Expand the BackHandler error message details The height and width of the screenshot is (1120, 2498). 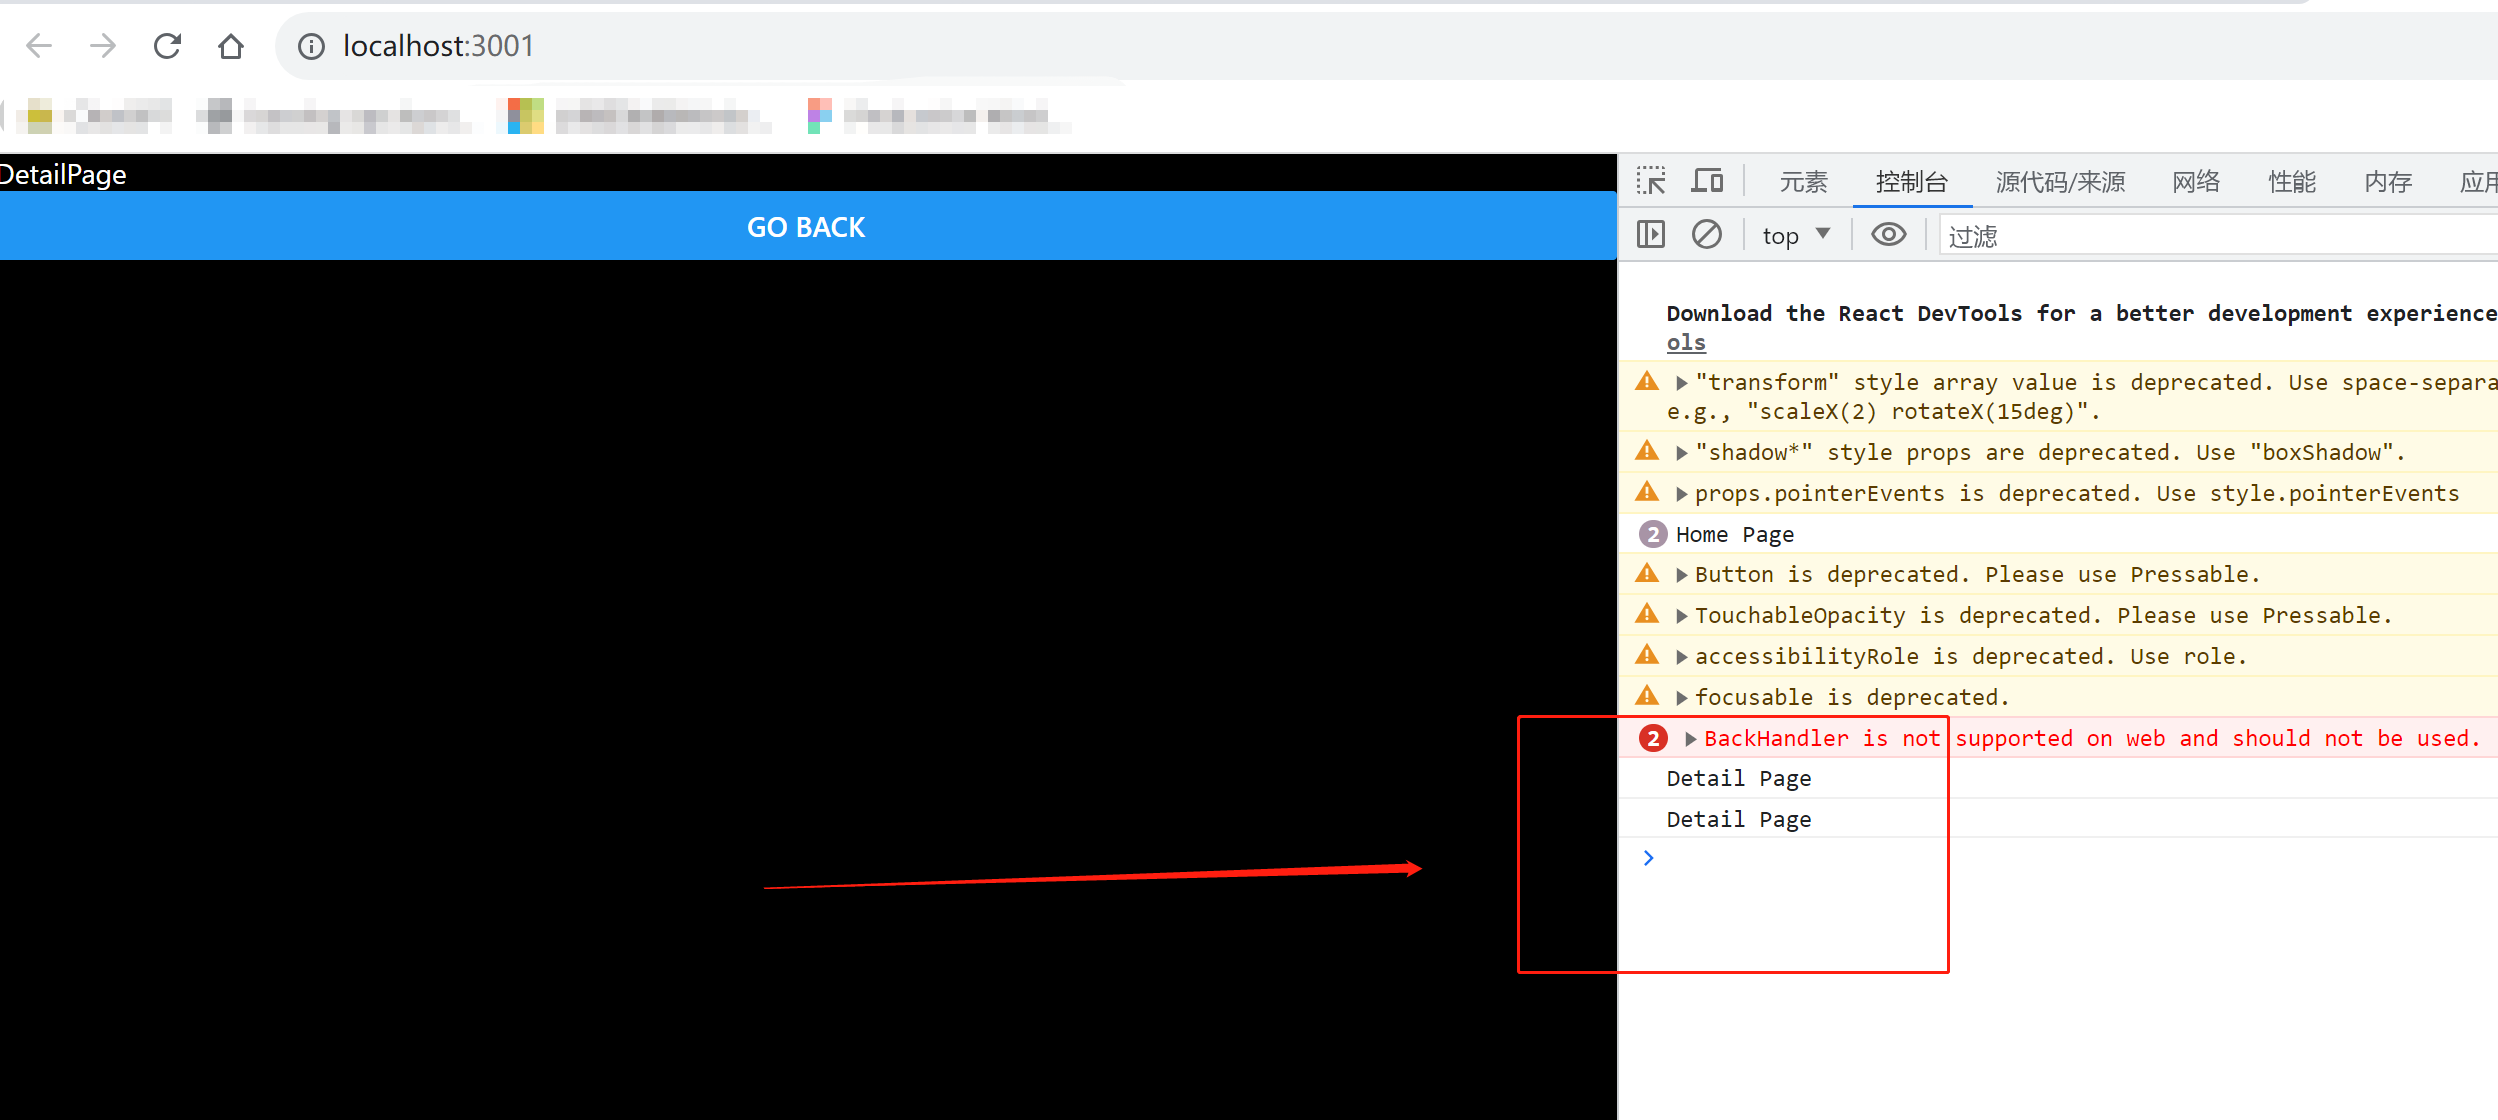(1688, 738)
